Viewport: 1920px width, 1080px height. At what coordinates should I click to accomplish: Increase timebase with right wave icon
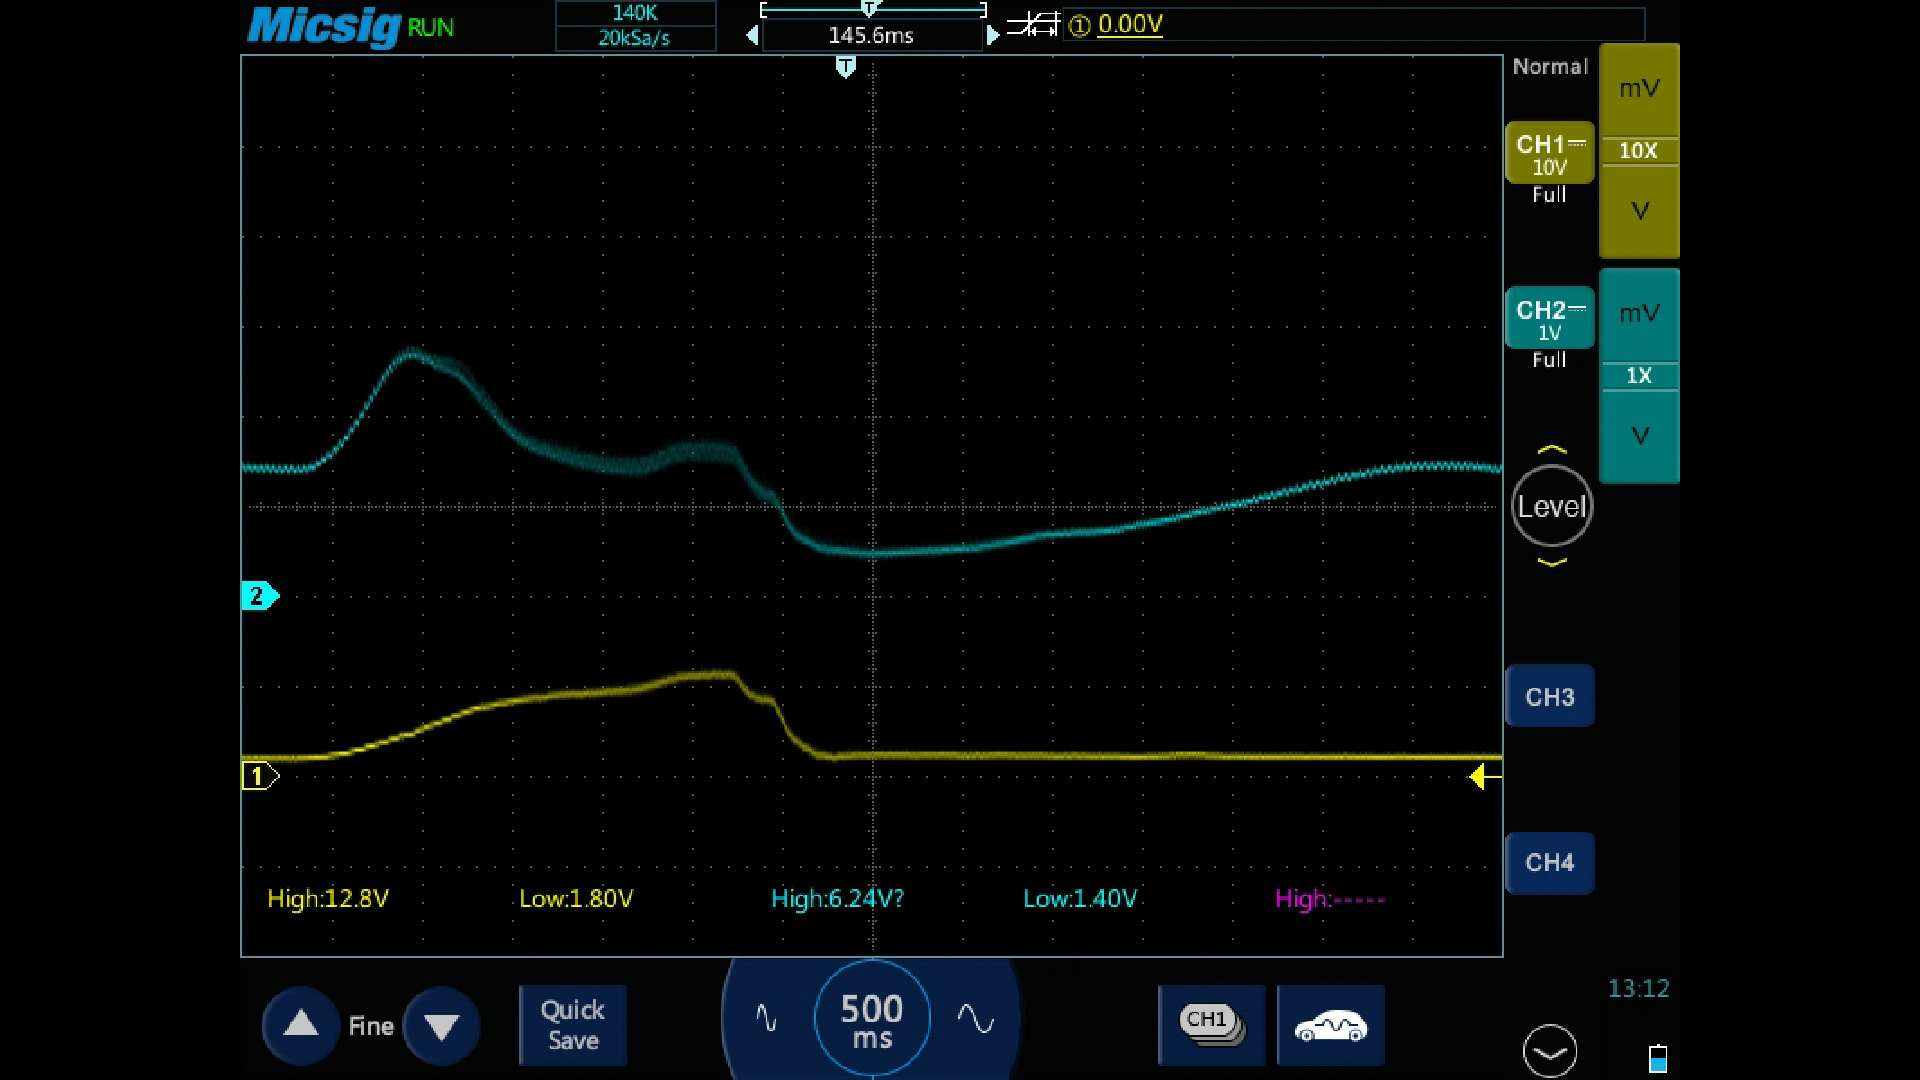pos(975,1019)
